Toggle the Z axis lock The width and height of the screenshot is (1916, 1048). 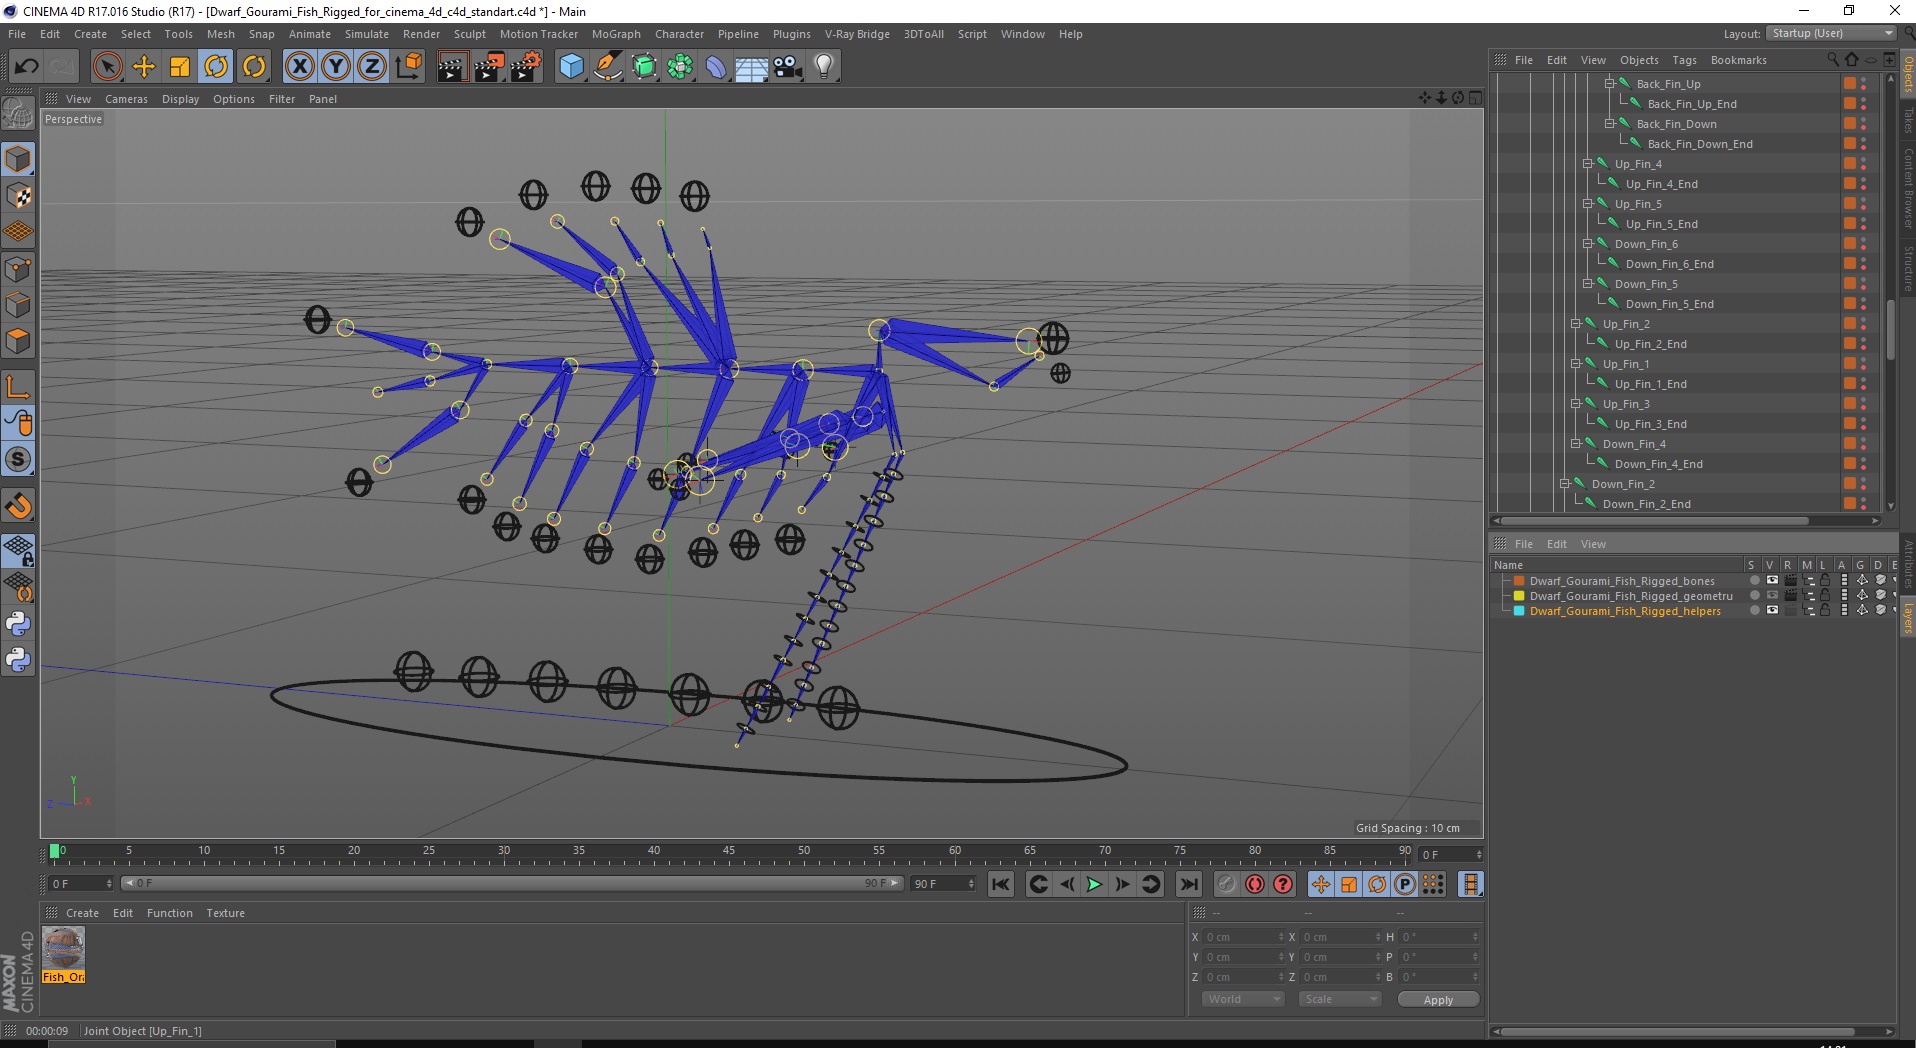point(372,67)
